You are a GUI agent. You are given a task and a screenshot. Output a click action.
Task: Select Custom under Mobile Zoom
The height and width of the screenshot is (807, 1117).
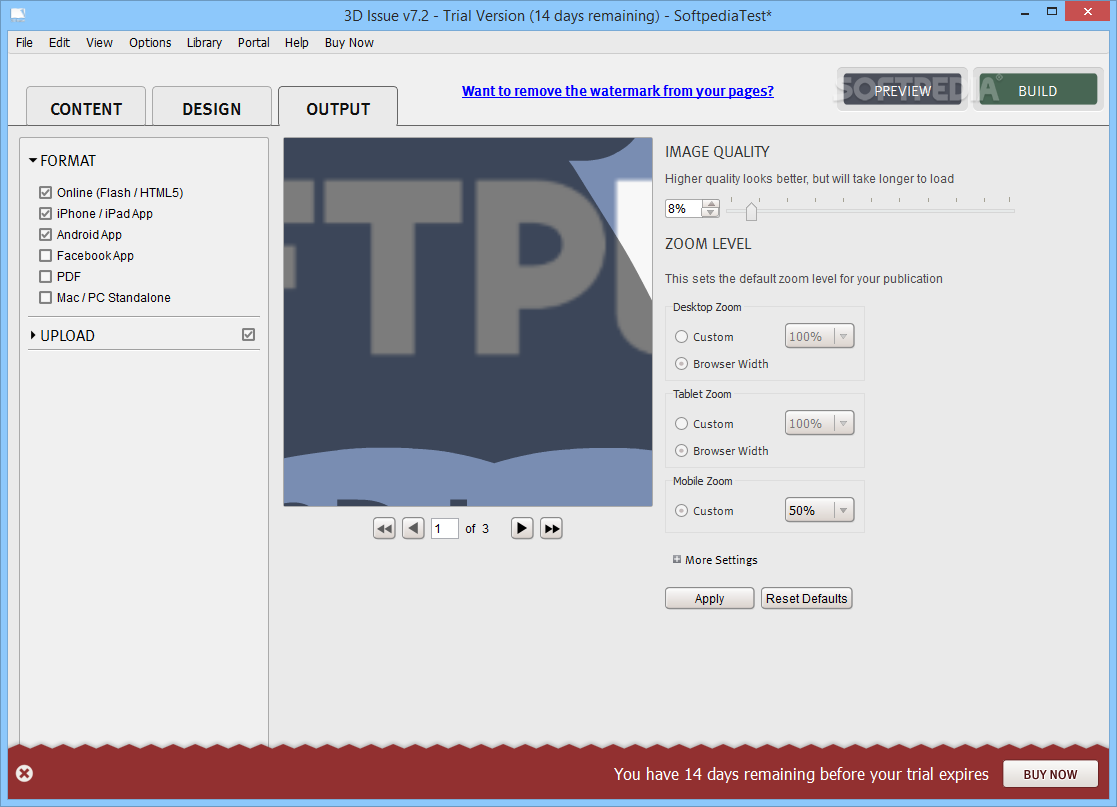(x=682, y=511)
